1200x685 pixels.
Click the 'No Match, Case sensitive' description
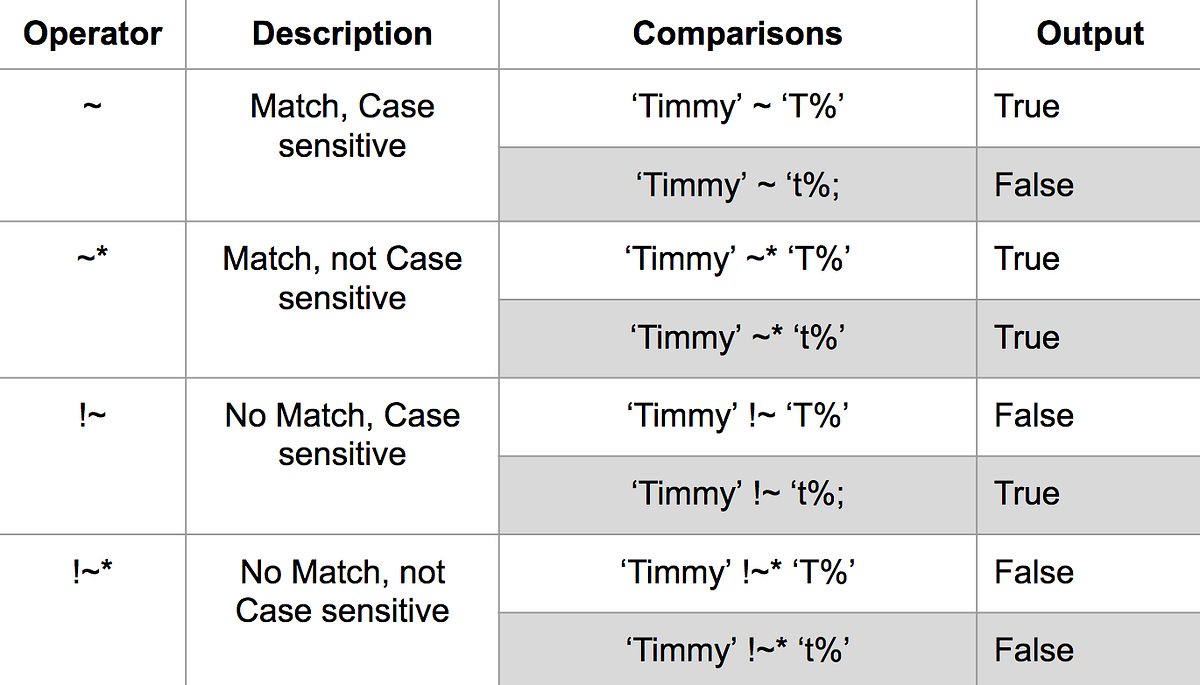click(x=342, y=434)
